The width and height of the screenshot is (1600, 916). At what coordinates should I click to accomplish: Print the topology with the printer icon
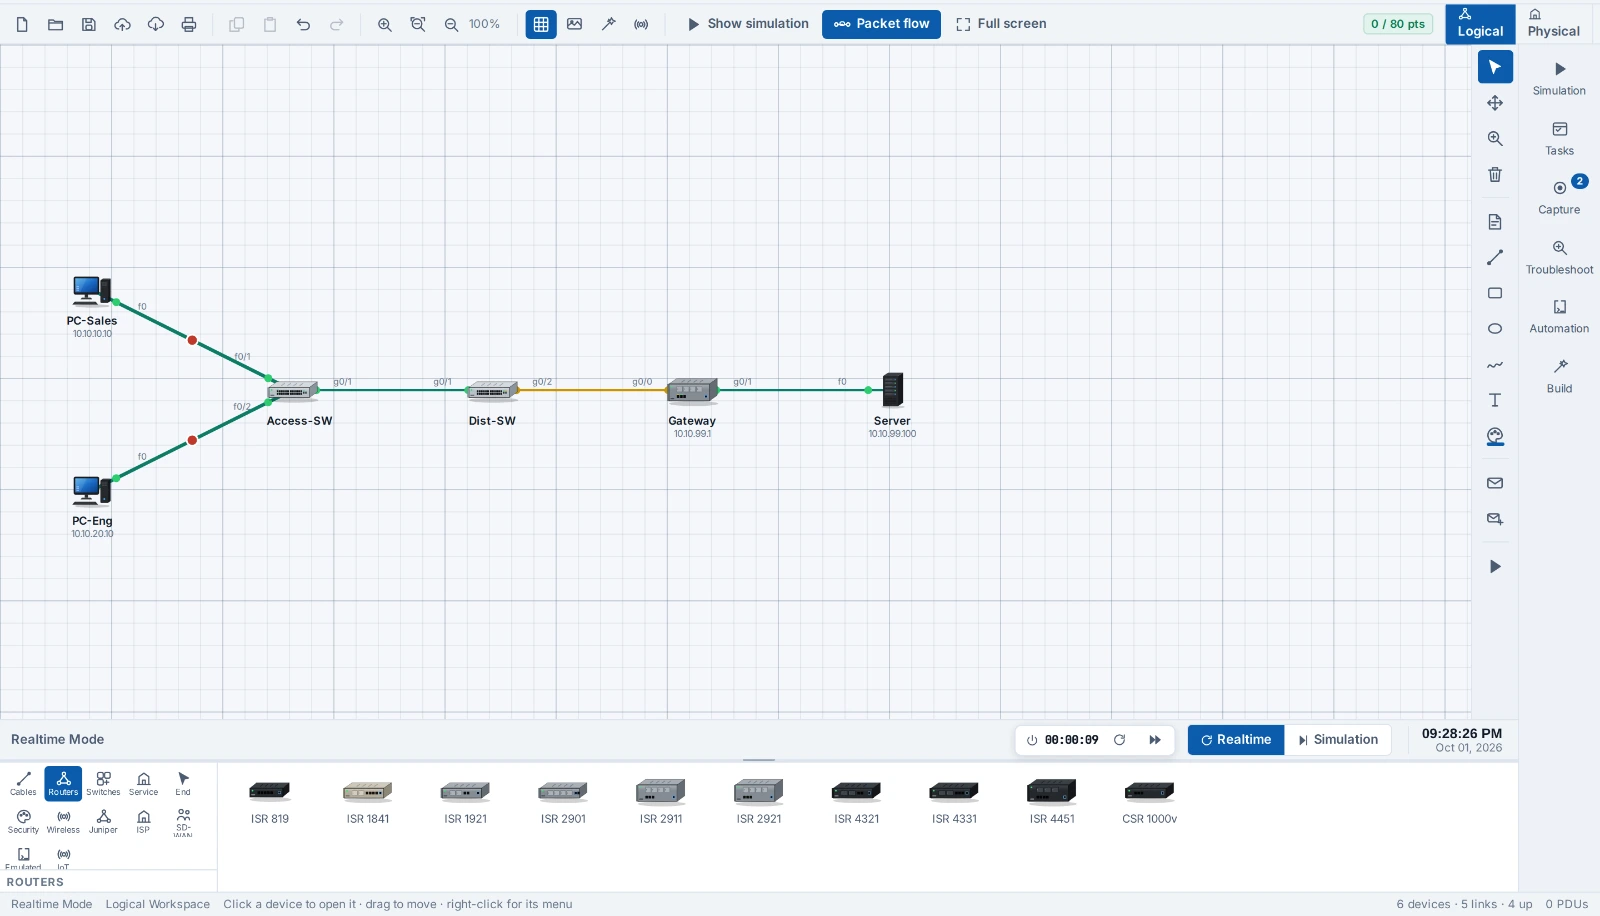pyautogui.click(x=189, y=24)
